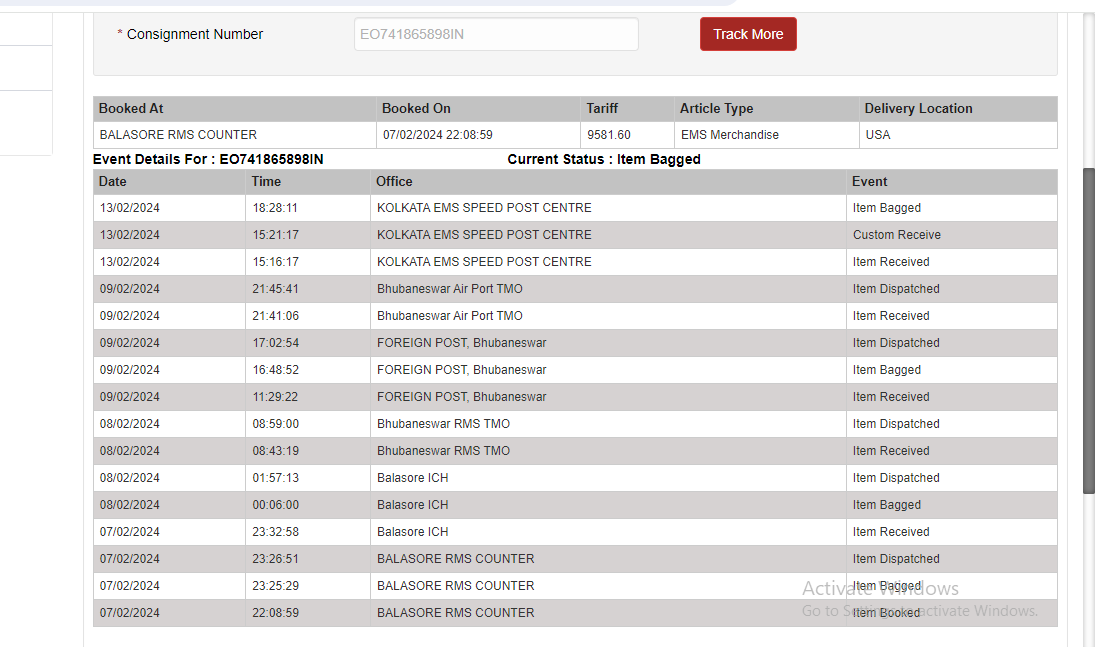Focus the Consignment Number input field
This screenshot has width=1095, height=647.
[x=496, y=34]
